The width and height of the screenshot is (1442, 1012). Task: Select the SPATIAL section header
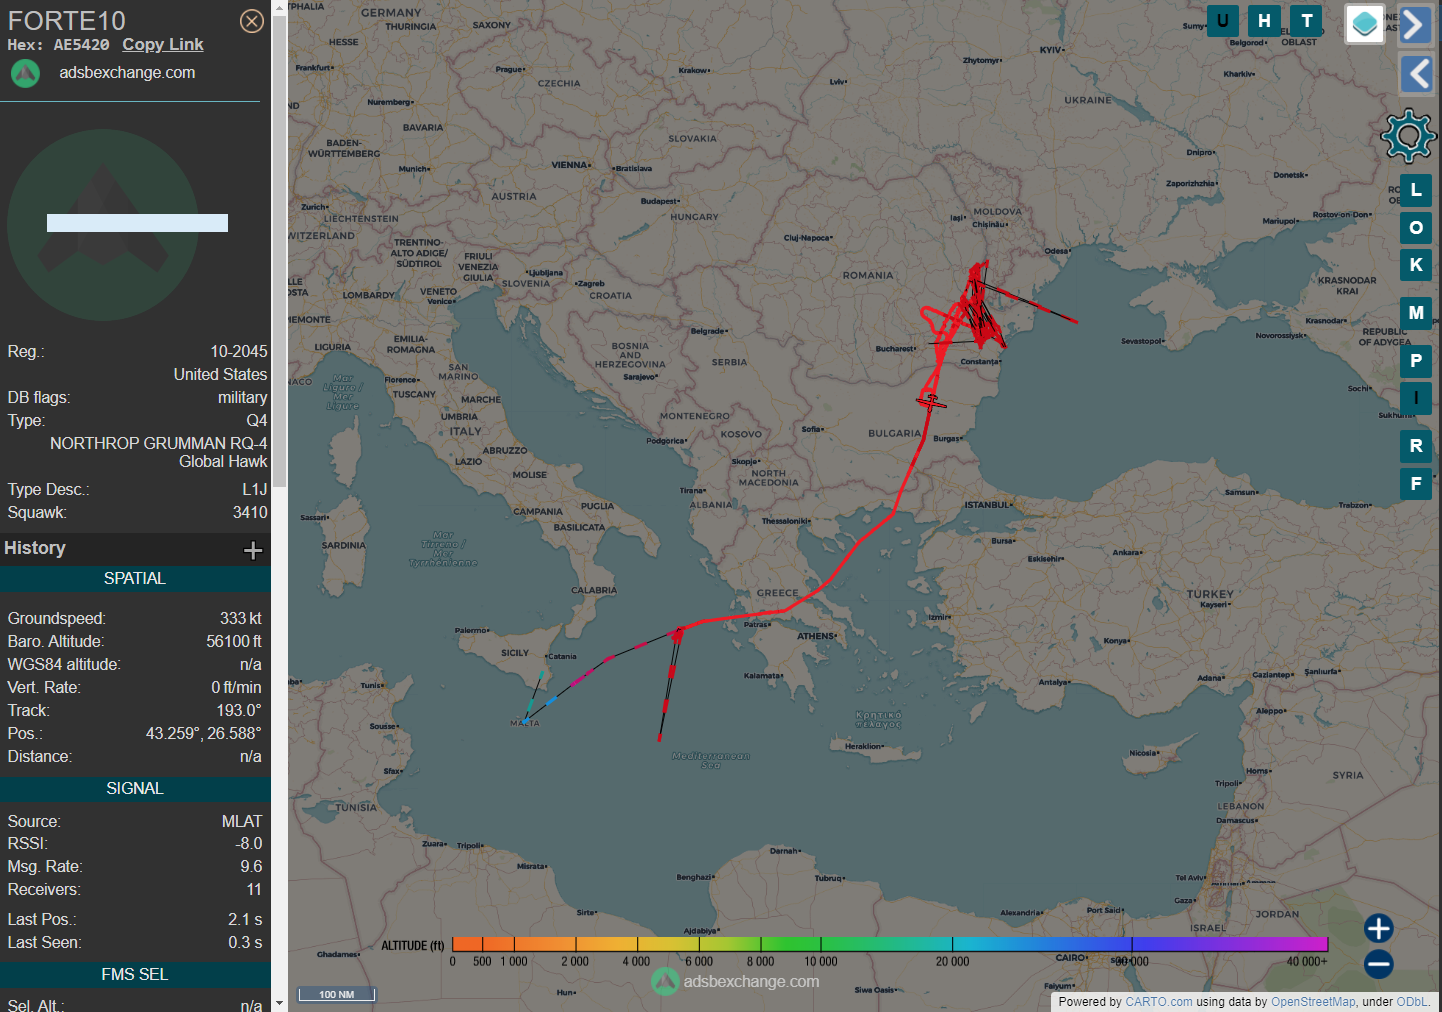pos(135,579)
